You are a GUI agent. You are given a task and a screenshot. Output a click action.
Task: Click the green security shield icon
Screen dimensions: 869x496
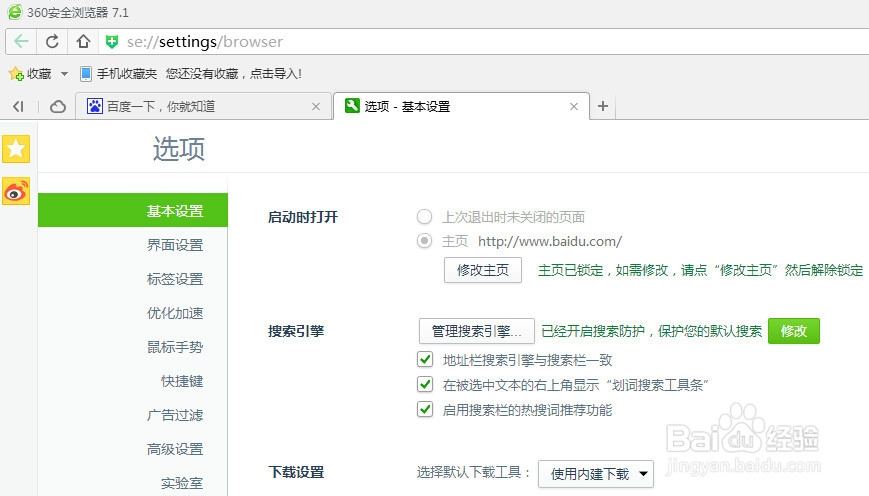[112, 42]
